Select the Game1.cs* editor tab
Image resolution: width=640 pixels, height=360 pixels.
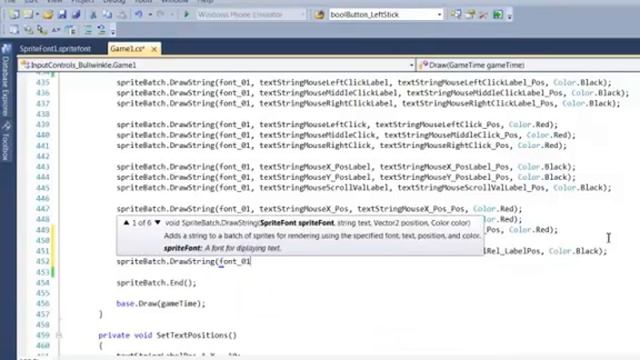point(128,49)
